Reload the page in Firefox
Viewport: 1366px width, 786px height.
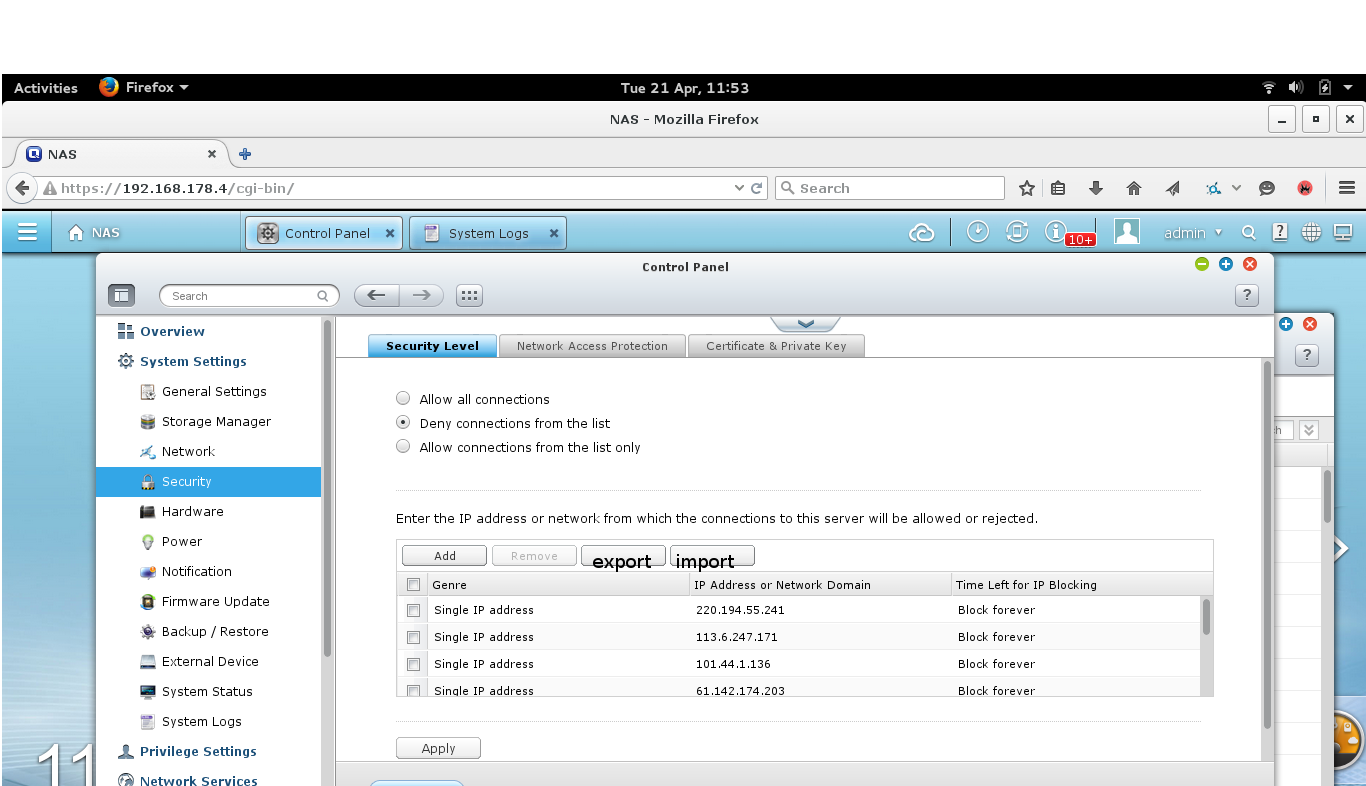pos(758,188)
